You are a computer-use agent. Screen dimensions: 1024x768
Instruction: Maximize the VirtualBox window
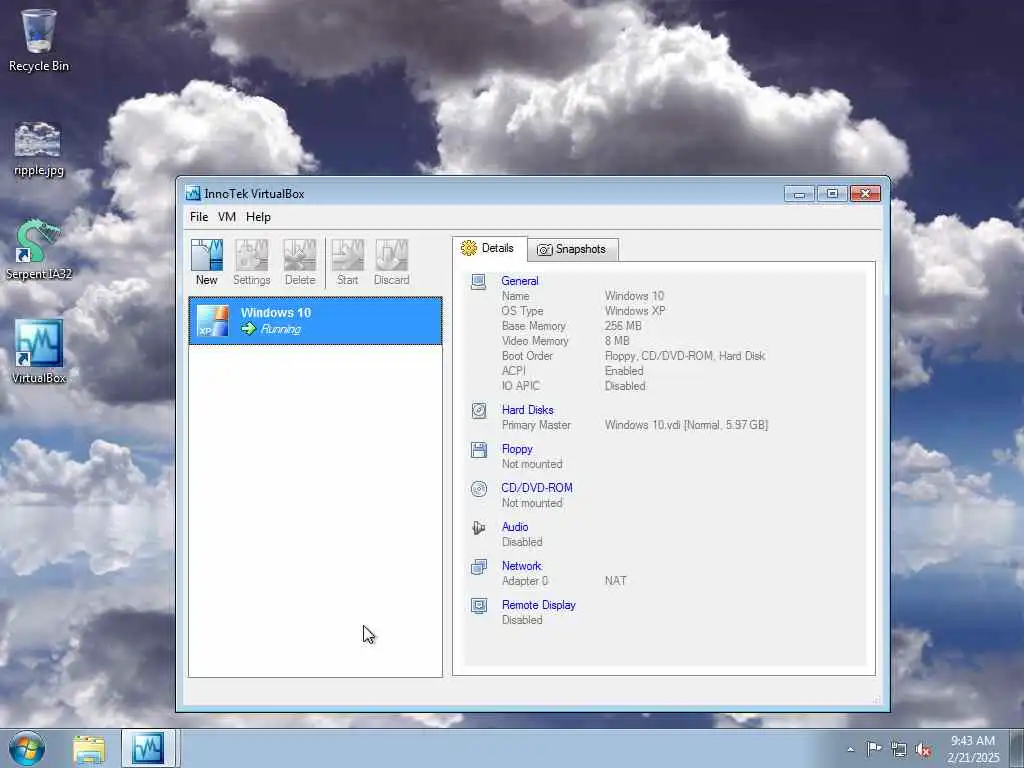click(x=832, y=194)
